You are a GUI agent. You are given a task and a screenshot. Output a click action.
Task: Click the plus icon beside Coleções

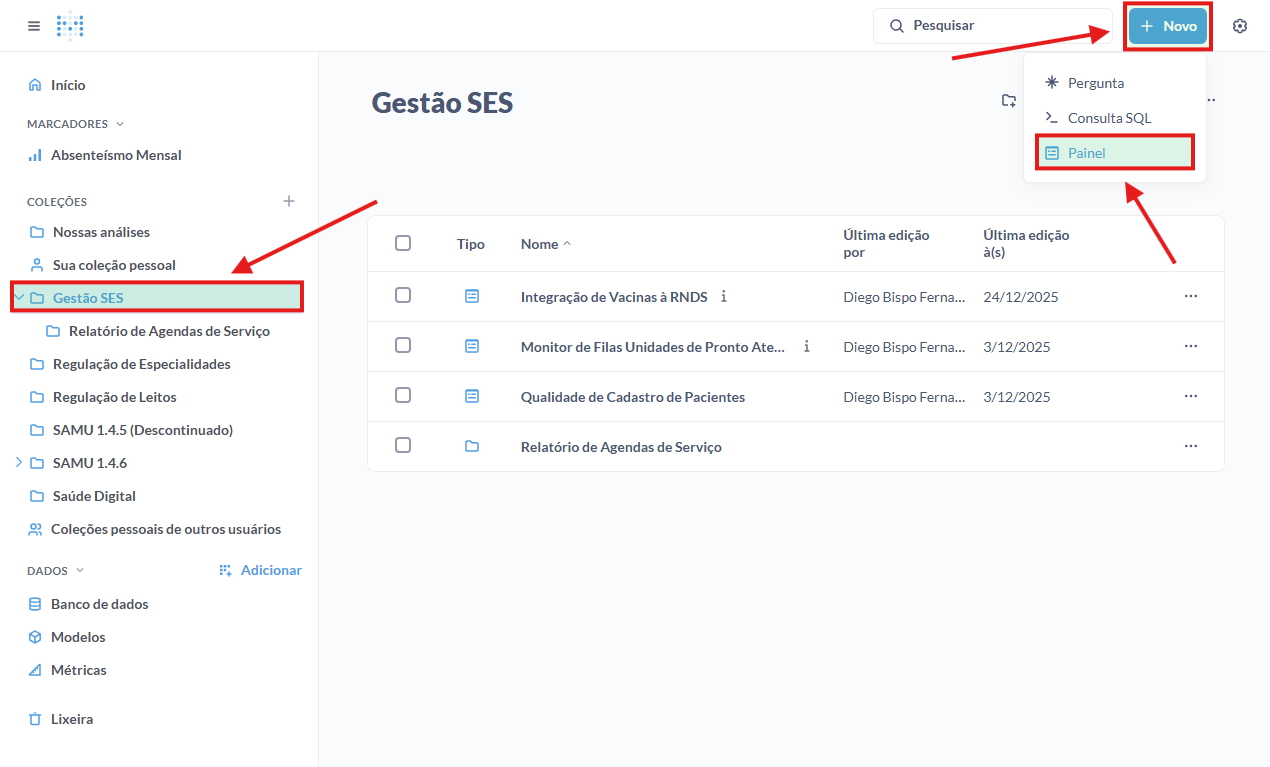coord(289,201)
